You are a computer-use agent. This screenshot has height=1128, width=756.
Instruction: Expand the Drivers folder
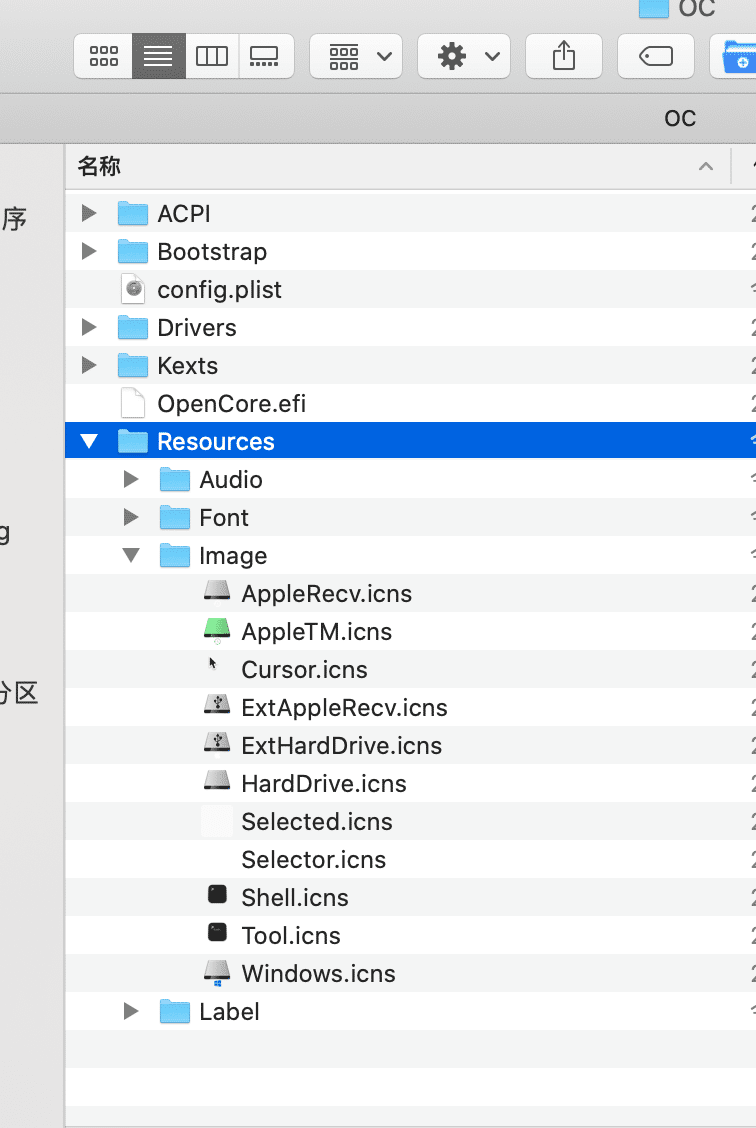click(x=89, y=327)
